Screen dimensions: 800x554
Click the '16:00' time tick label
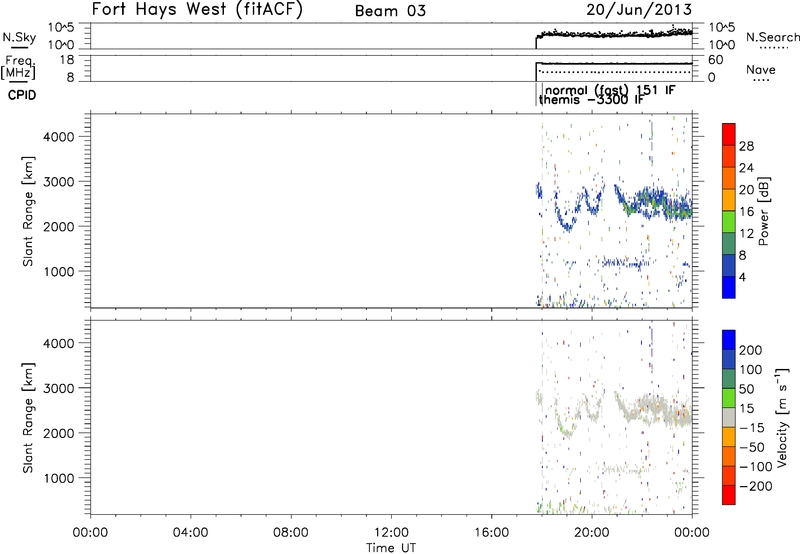tap(491, 533)
